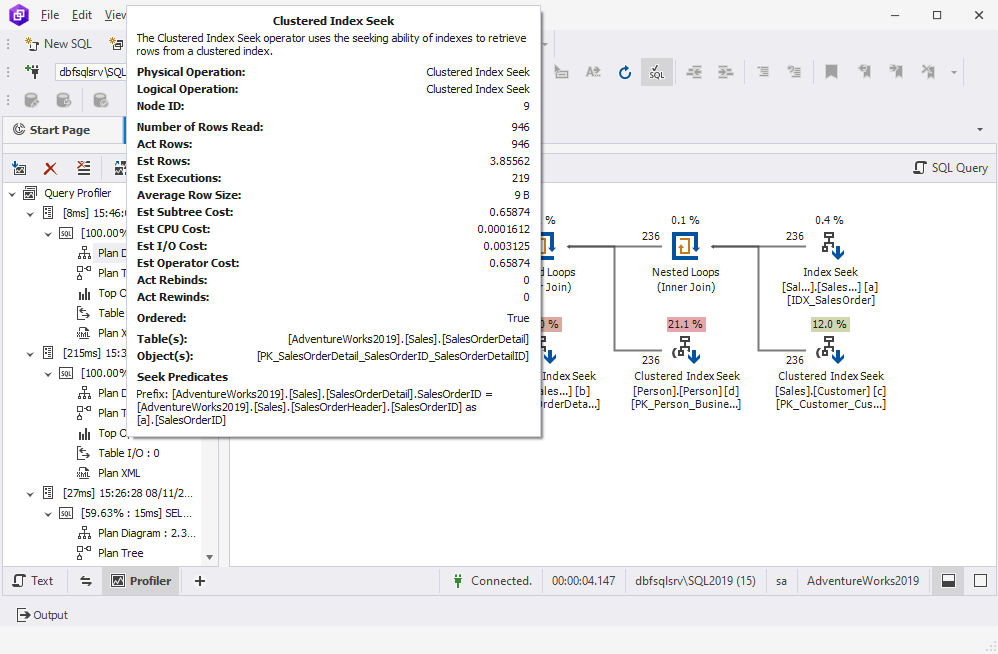Click the red X delete result icon
This screenshot has height=654, width=998.
[x=50, y=168]
